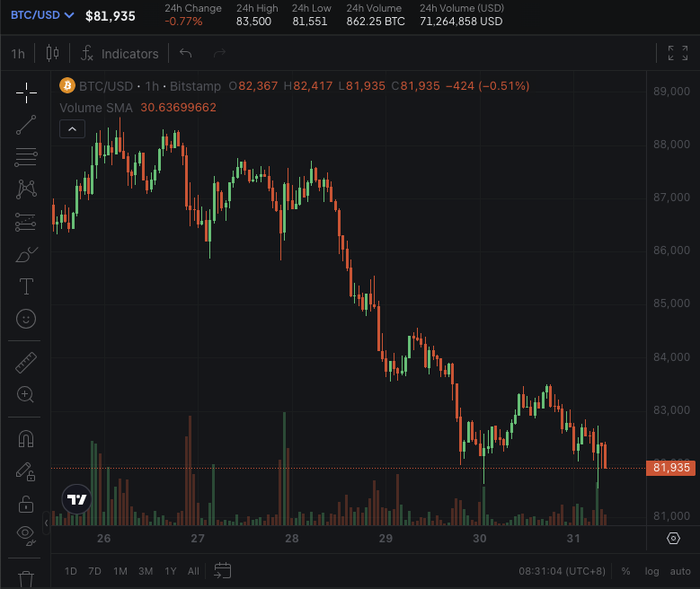This screenshot has width=700, height=589.
Task: Hide all drawings with eye icon
Action: (26, 535)
